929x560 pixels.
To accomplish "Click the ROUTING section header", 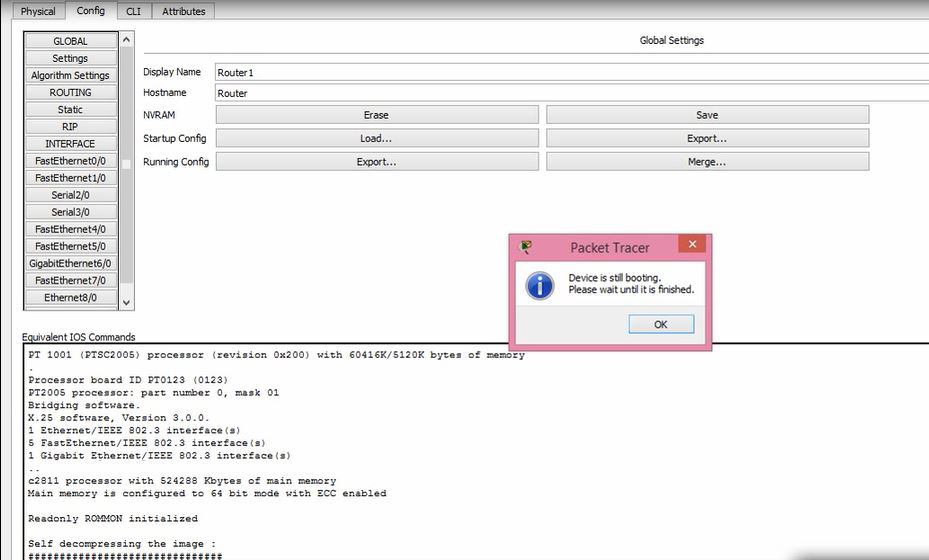I will coord(71,92).
